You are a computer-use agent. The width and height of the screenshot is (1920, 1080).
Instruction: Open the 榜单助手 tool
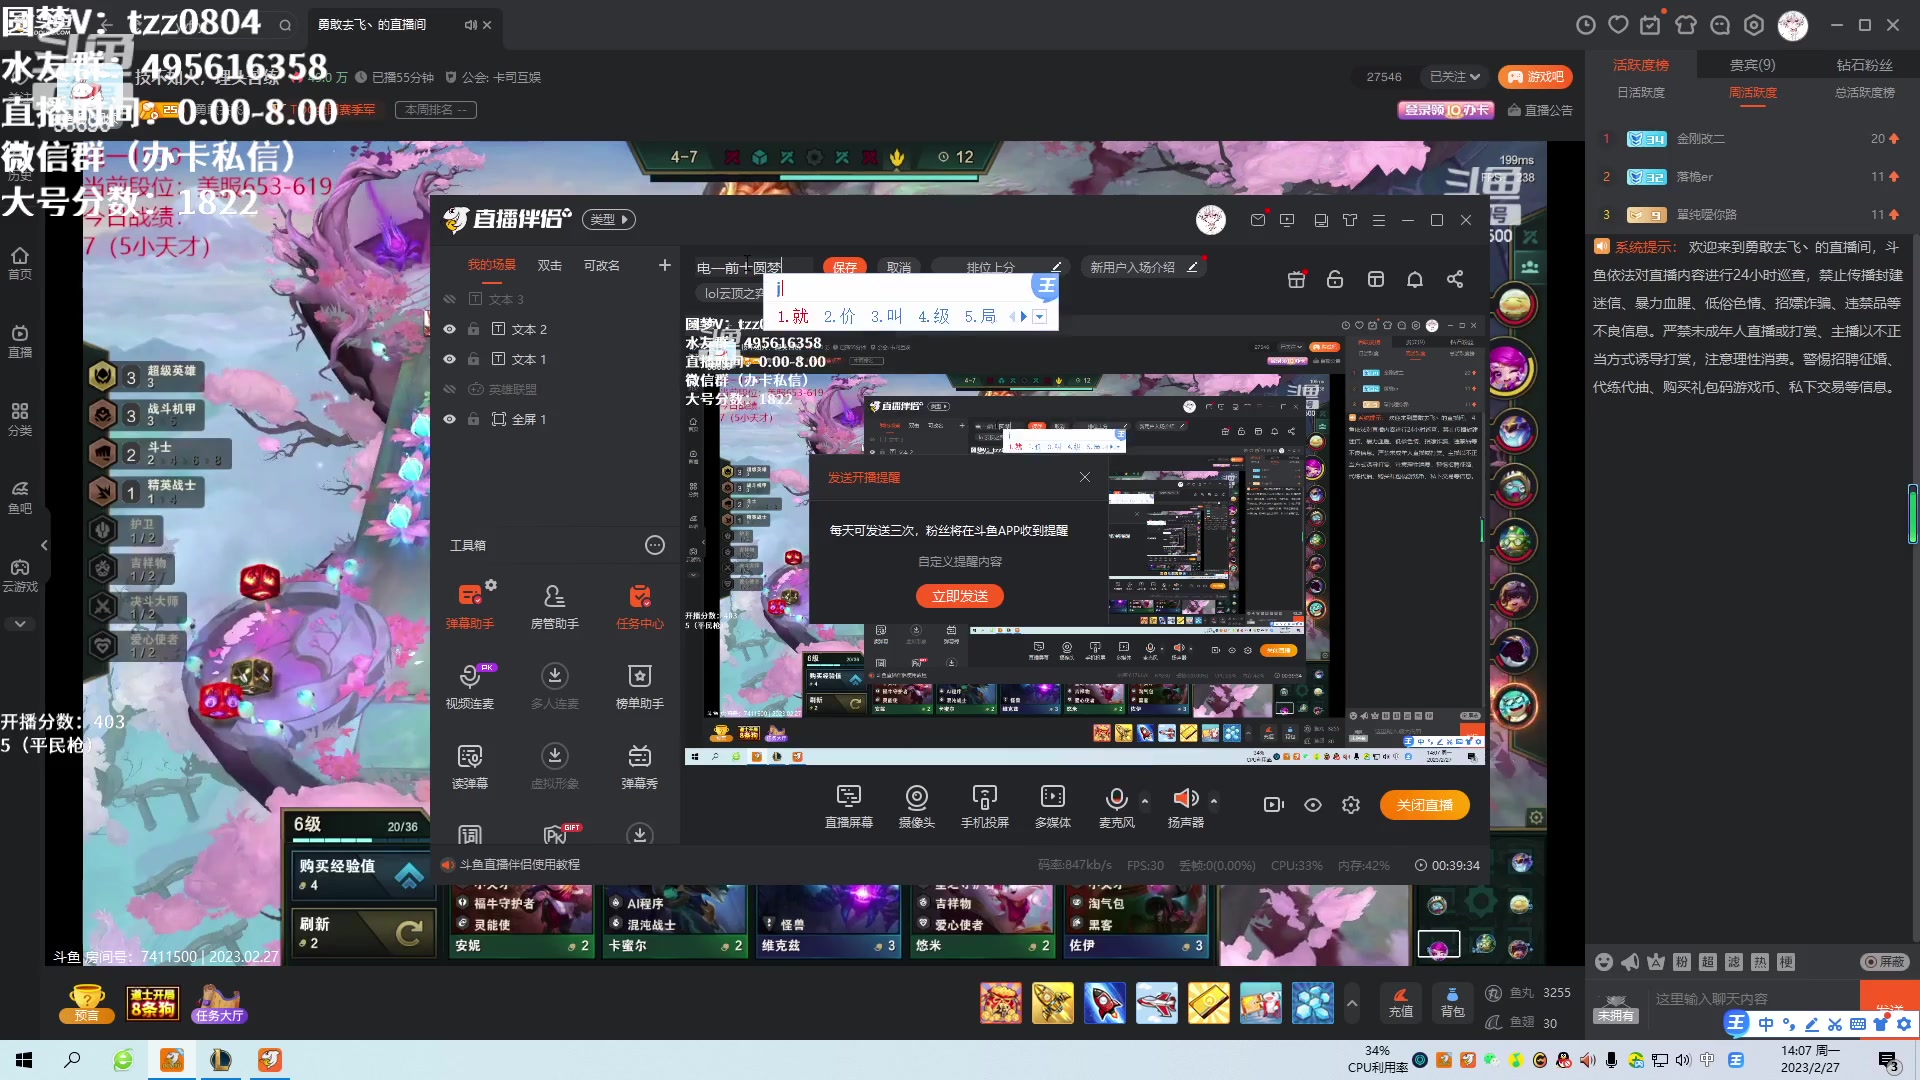[639, 685]
